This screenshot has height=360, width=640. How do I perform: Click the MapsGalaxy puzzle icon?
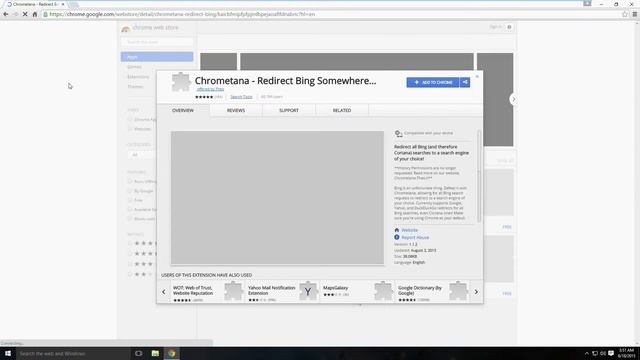click(x=383, y=291)
